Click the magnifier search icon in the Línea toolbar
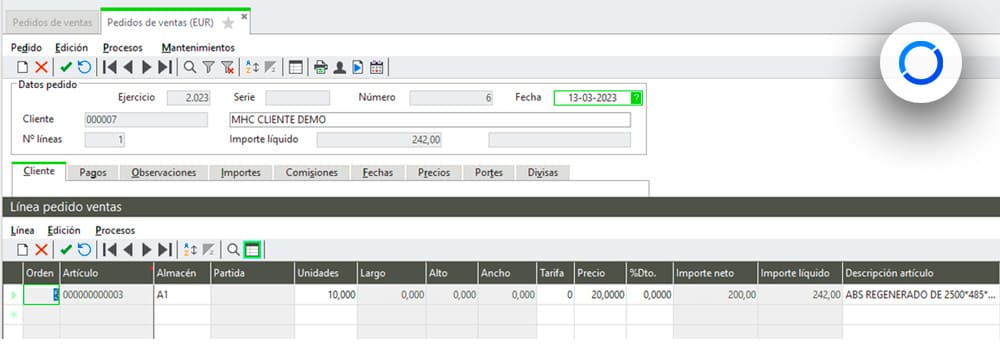This screenshot has height=360, width=1000. [x=233, y=250]
